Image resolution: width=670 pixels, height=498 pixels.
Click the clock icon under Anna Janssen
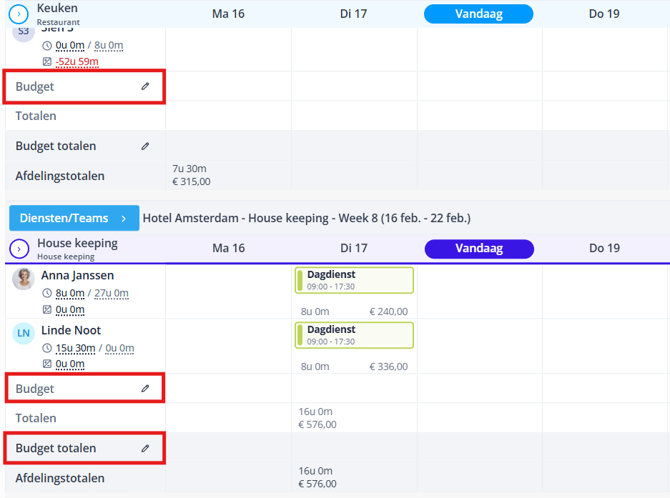(47, 294)
